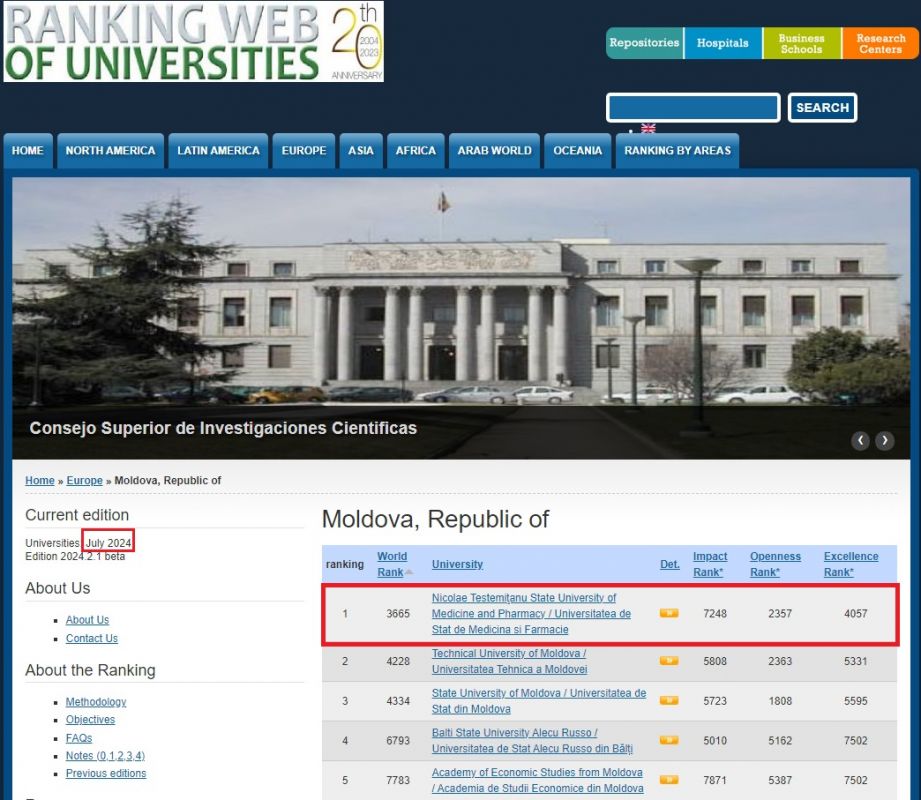Open details icon for Technical University of Moldova
The width and height of the screenshot is (921, 800).
coord(669,661)
